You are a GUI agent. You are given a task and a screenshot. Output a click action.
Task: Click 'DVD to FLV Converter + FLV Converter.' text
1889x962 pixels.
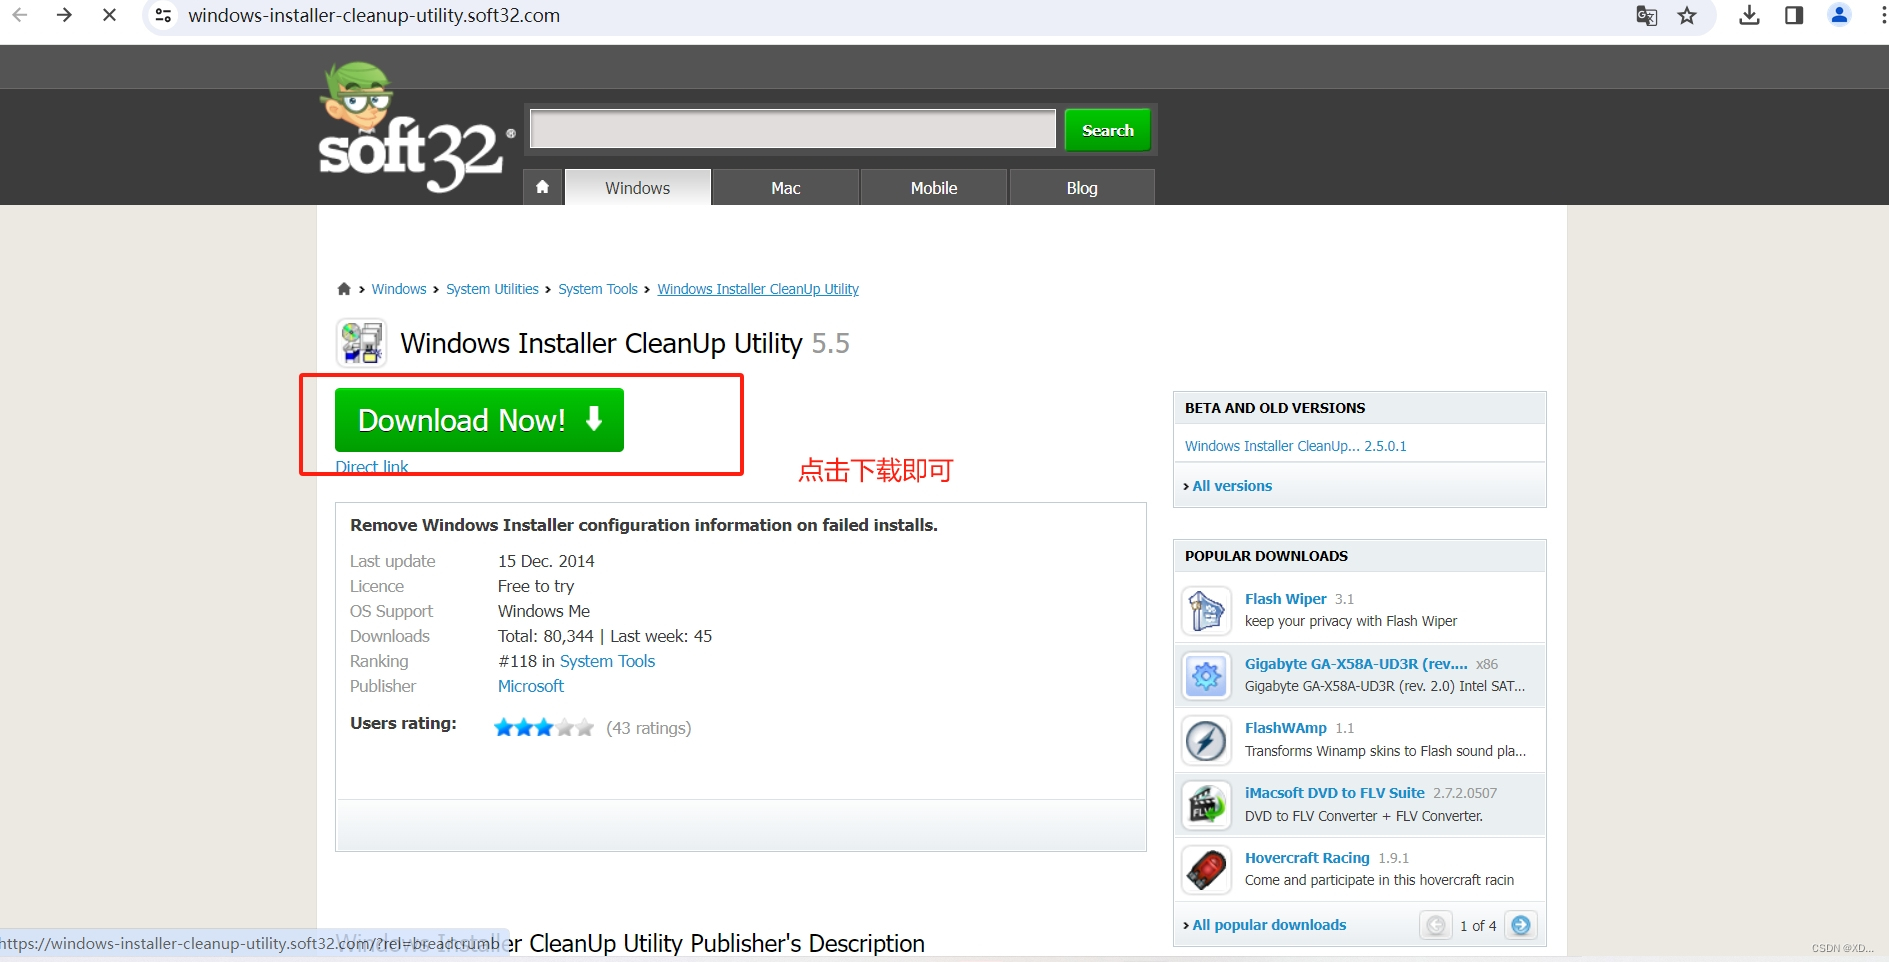1364,816
